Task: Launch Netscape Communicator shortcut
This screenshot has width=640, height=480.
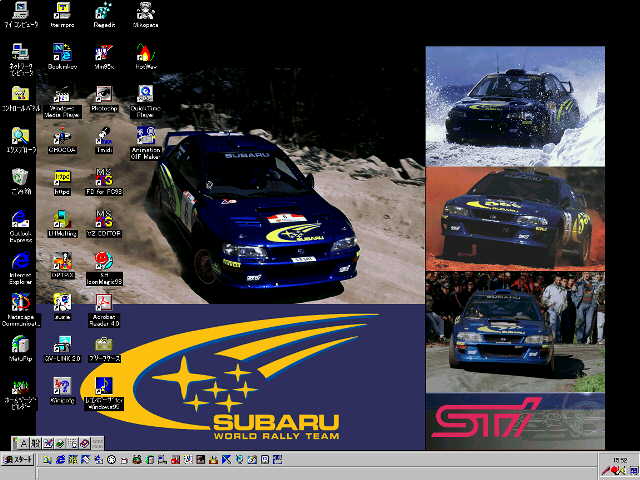Action: tap(19, 302)
